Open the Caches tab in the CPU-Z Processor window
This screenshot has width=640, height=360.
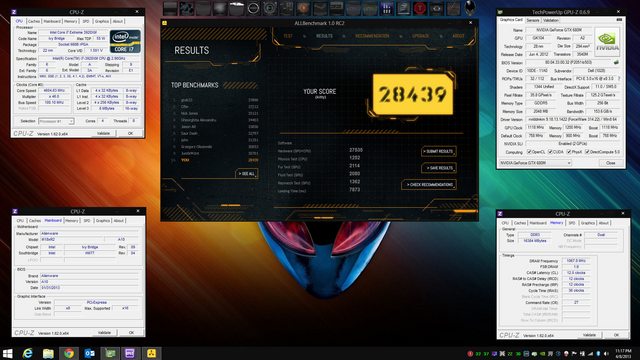coord(34,21)
